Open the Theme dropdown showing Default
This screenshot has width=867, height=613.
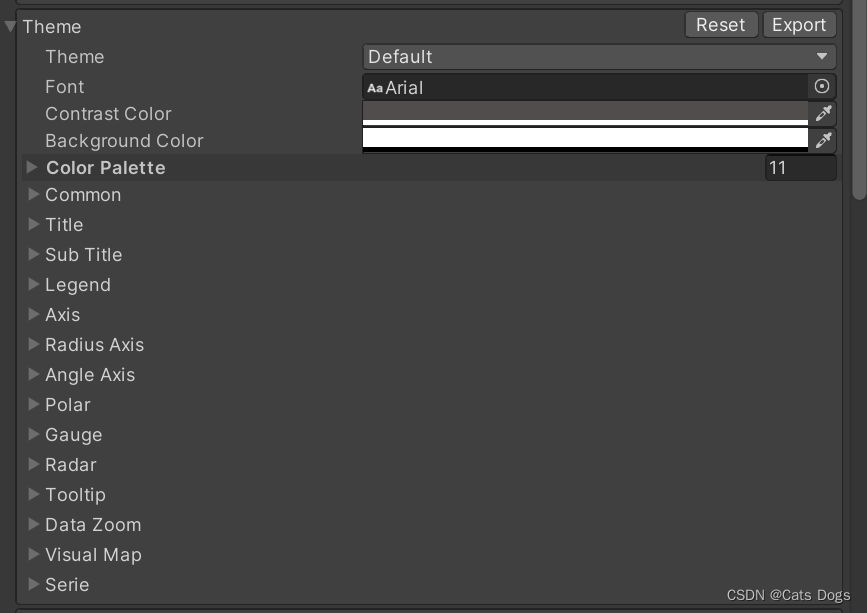pos(600,57)
